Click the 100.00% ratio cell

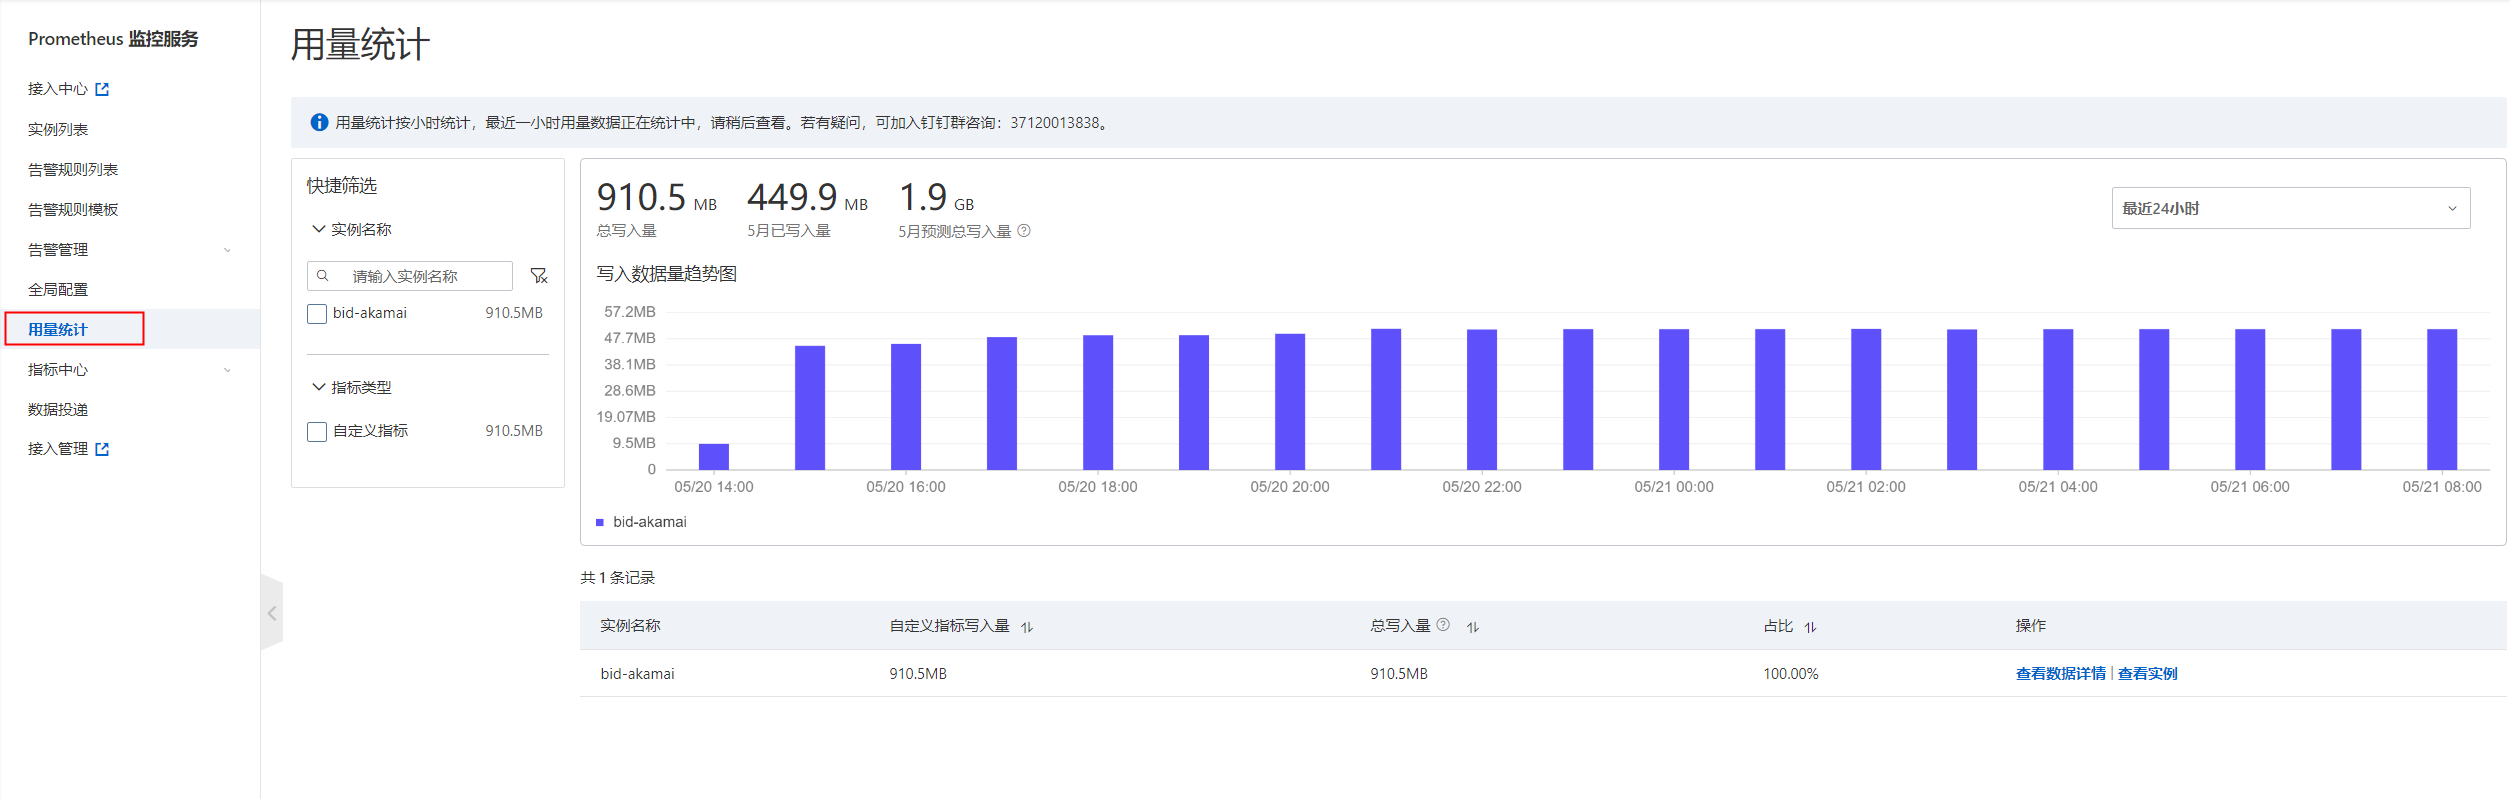pyautogui.click(x=1790, y=674)
